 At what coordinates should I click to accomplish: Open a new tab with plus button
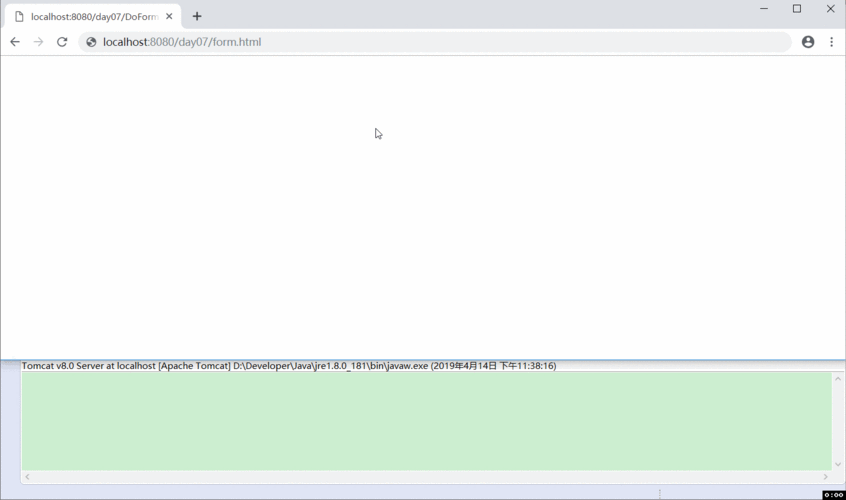(197, 16)
